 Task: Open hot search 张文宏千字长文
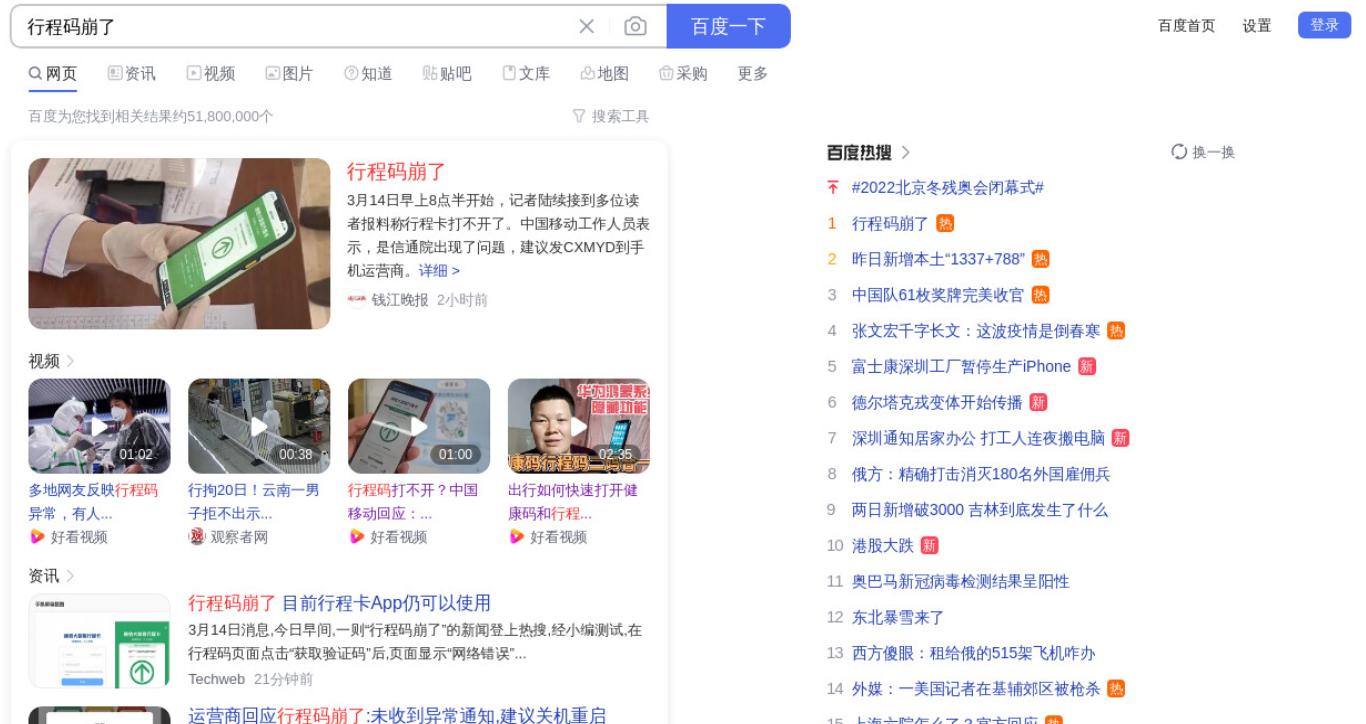pos(976,331)
